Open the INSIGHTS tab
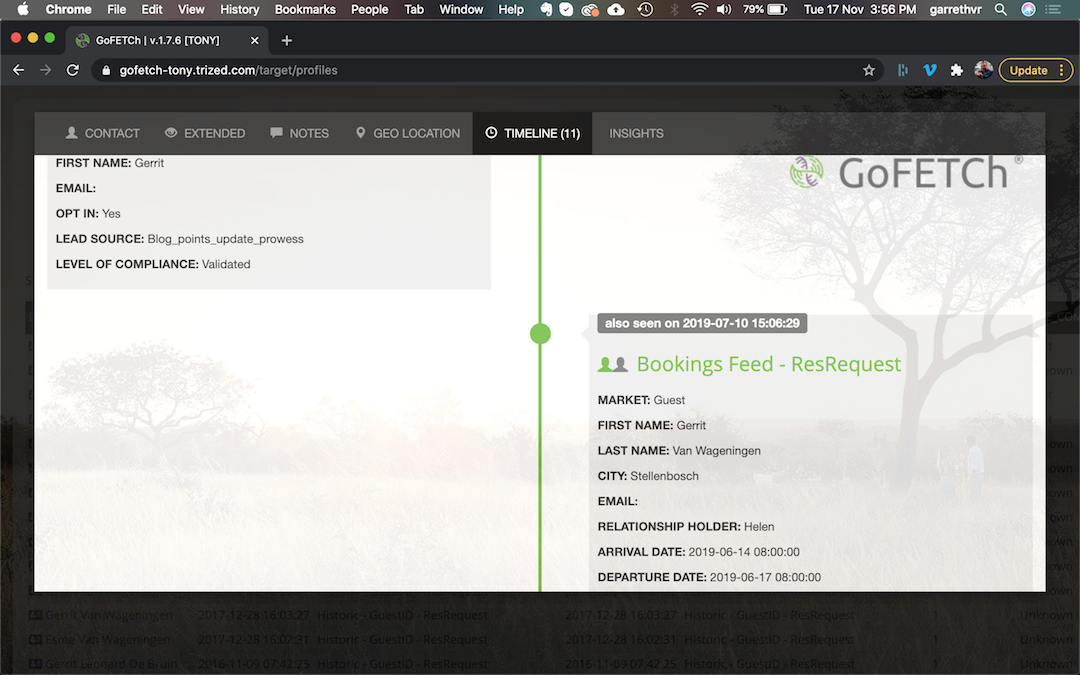This screenshot has height=675, width=1080. (636, 133)
